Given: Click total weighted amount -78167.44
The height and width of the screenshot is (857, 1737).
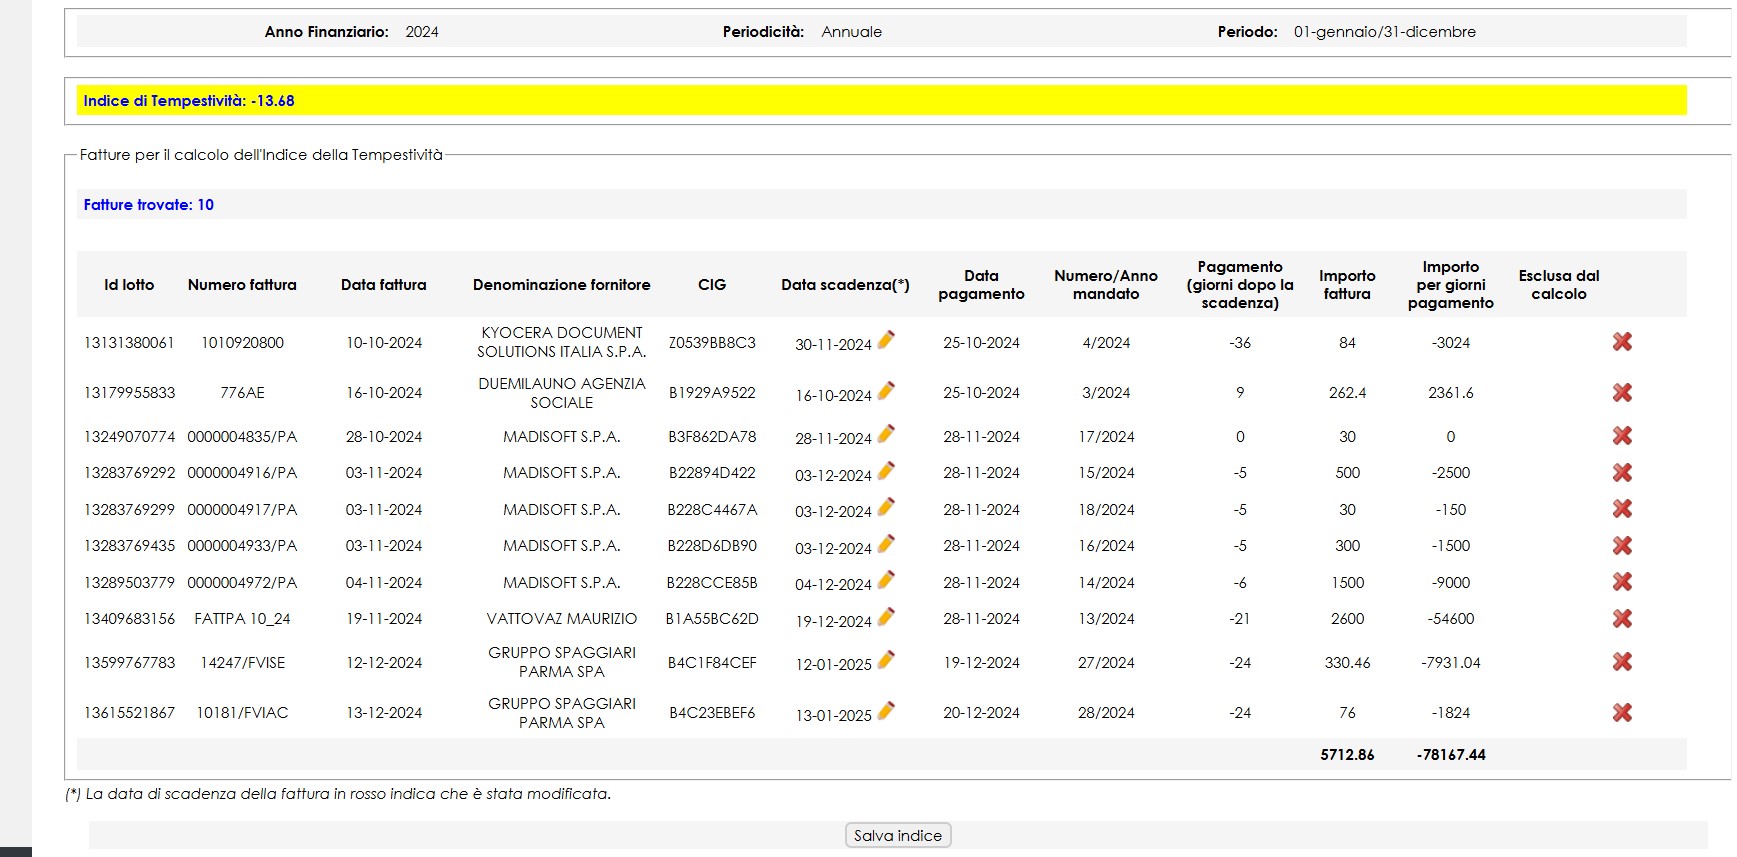Looking at the screenshot, I should (1451, 755).
